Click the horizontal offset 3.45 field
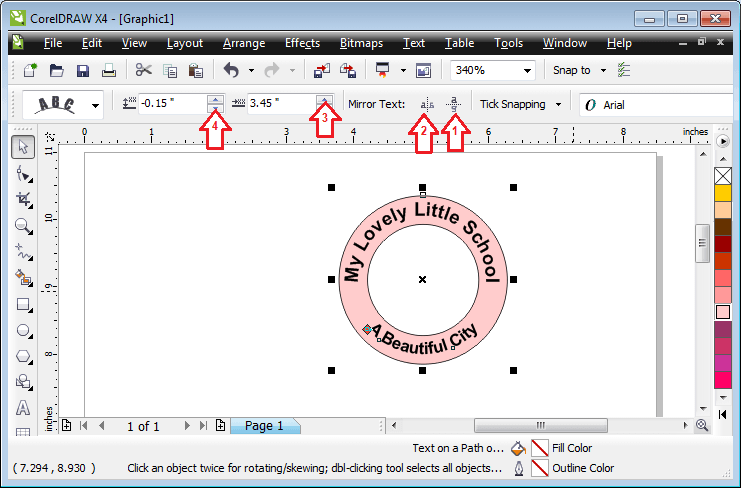 click(x=280, y=104)
